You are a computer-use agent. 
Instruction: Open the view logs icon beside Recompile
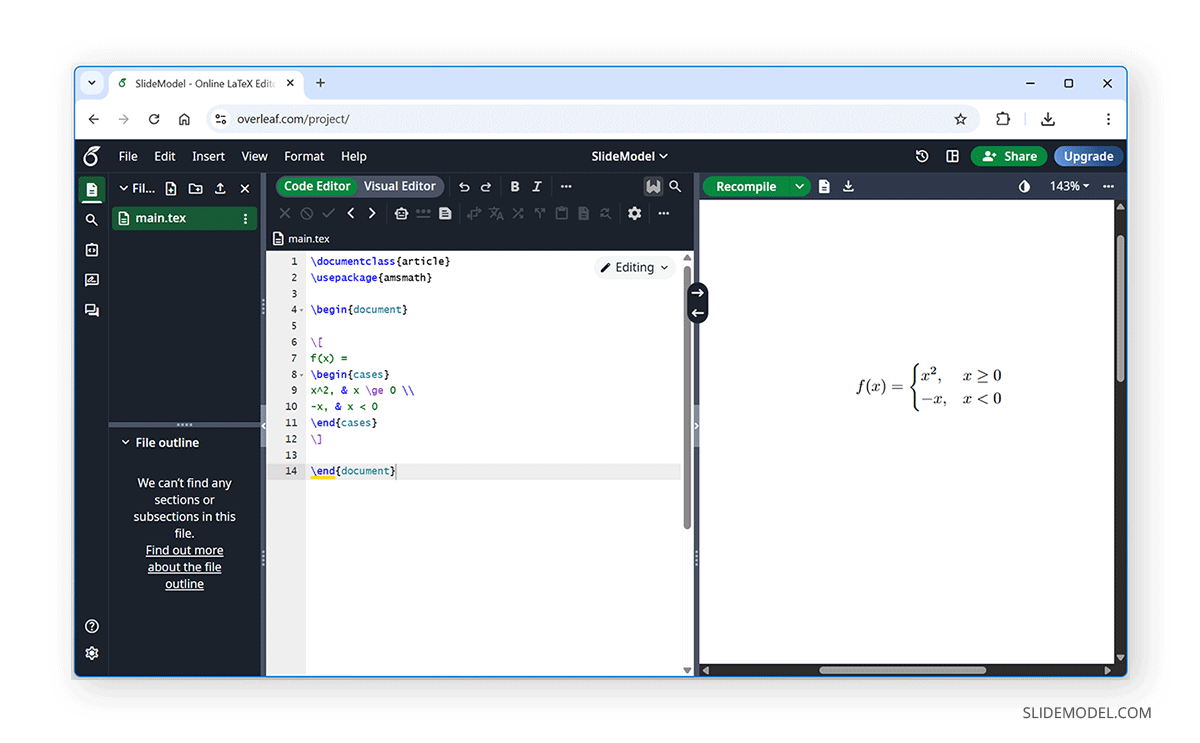823,186
